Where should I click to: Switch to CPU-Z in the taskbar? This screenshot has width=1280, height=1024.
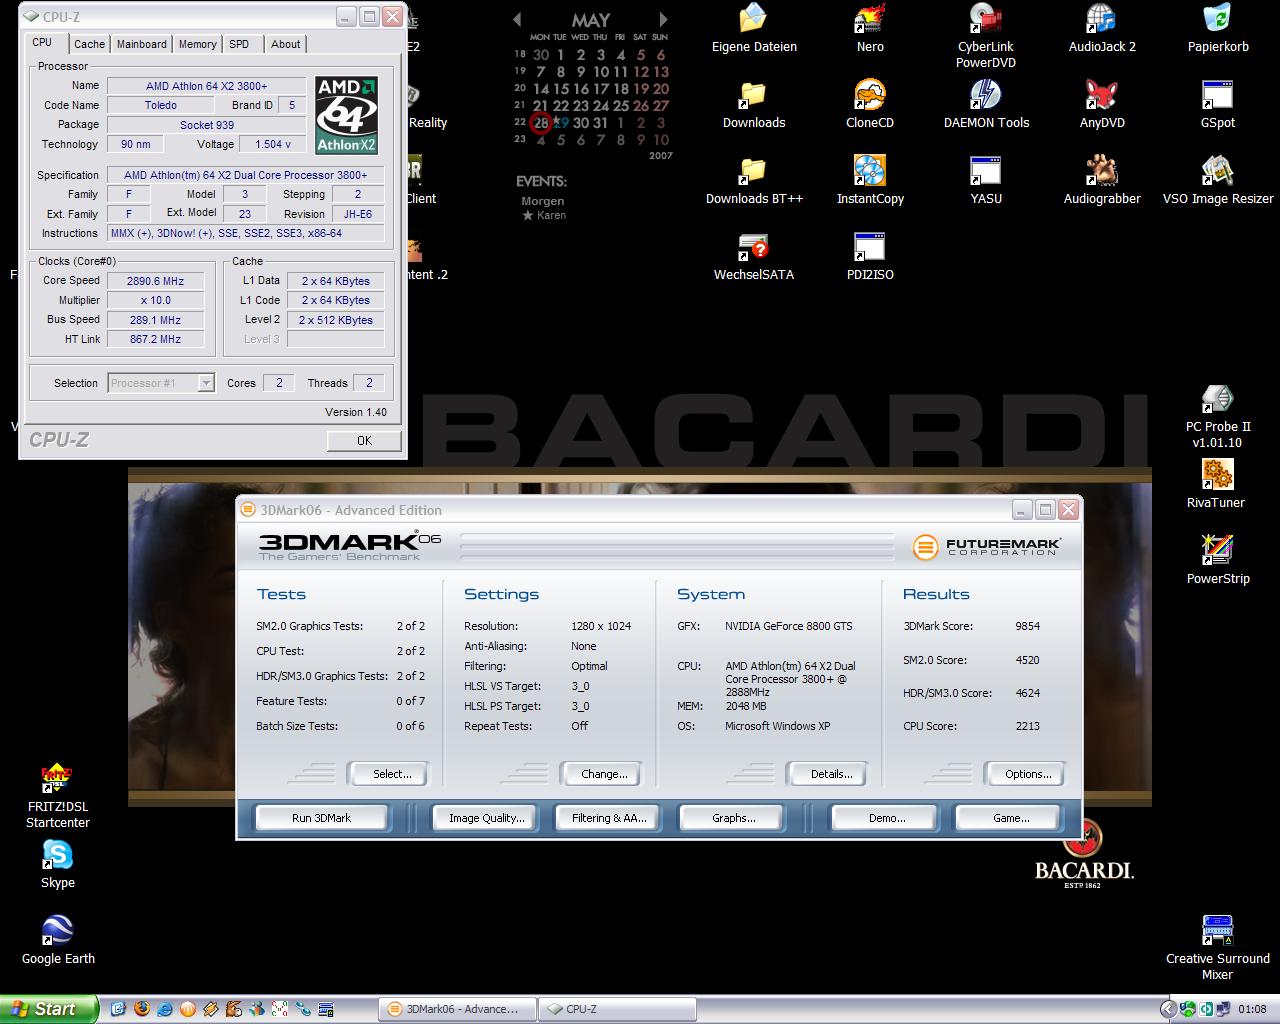tap(616, 1009)
